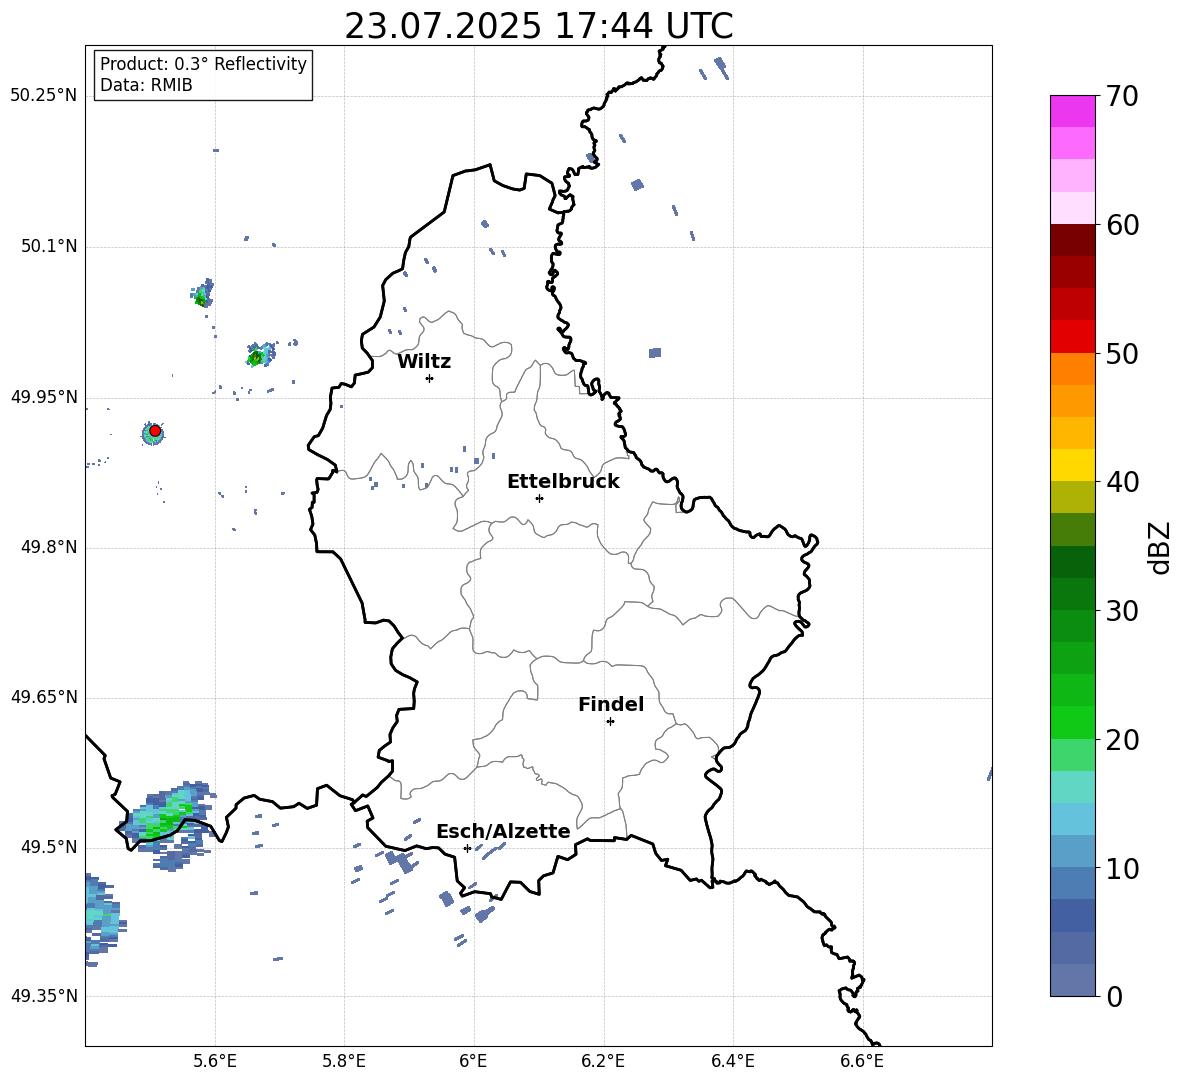Click the 6.6°E longitude label
The width and height of the screenshot is (1184, 1081).
pyautogui.click(x=862, y=1061)
